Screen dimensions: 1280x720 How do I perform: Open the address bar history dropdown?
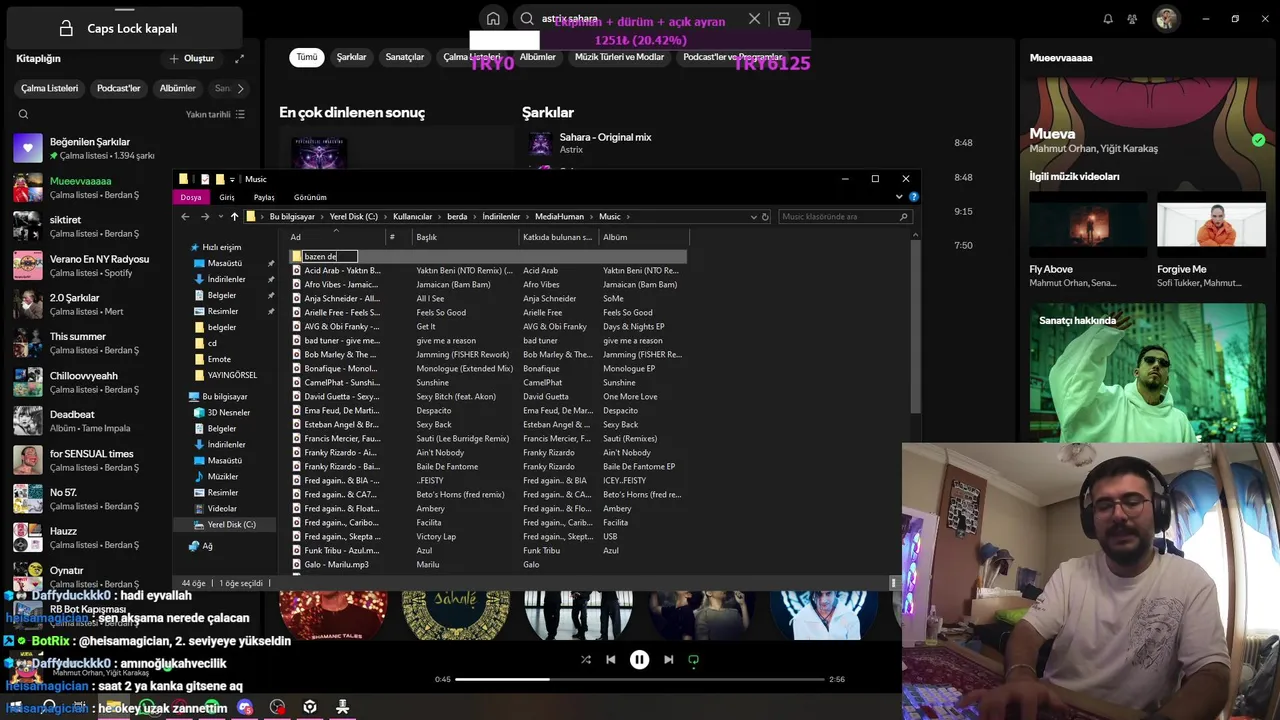[x=752, y=217]
